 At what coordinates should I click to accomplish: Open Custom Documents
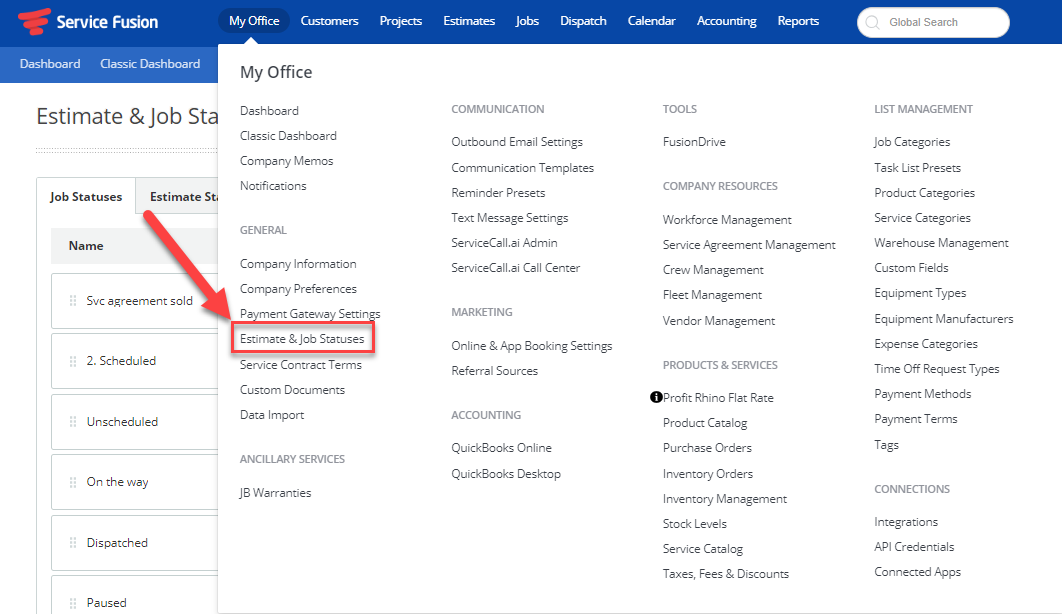point(293,390)
